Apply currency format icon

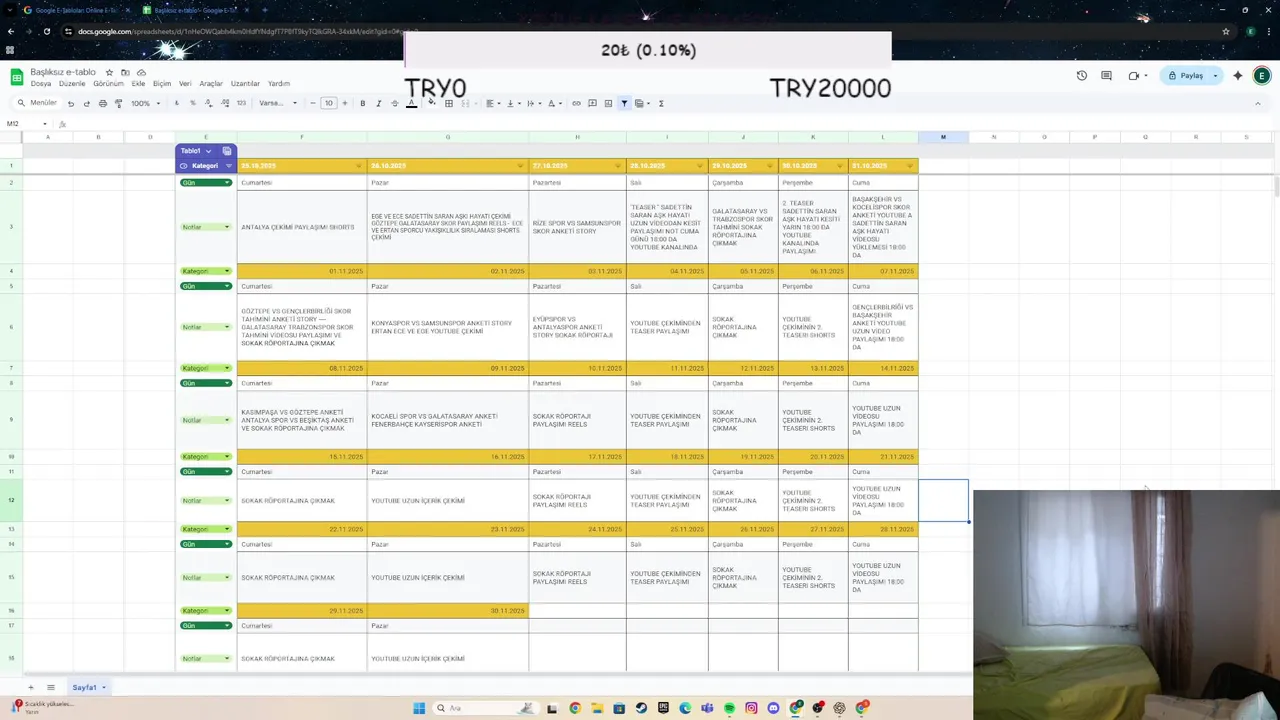coord(177,103)
